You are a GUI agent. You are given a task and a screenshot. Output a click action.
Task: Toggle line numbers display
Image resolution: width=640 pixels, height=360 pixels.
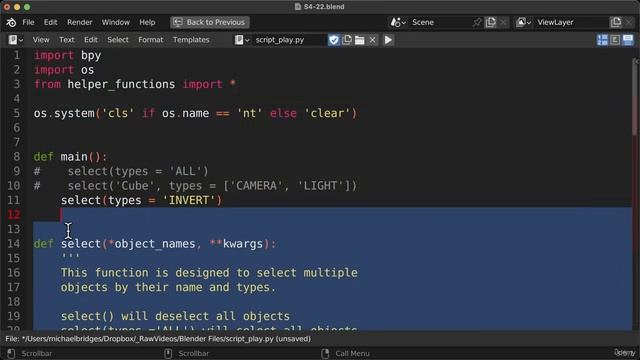[x=602, y=40]
